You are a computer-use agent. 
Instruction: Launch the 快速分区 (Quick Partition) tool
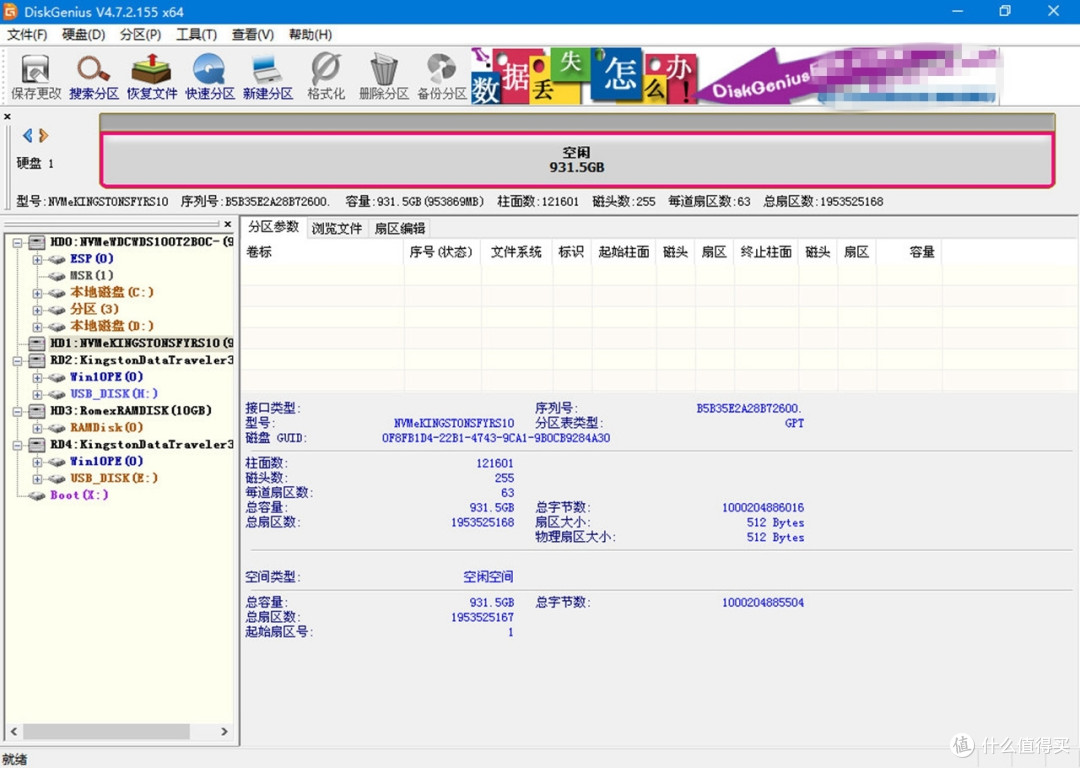click(x=209, y=75)
